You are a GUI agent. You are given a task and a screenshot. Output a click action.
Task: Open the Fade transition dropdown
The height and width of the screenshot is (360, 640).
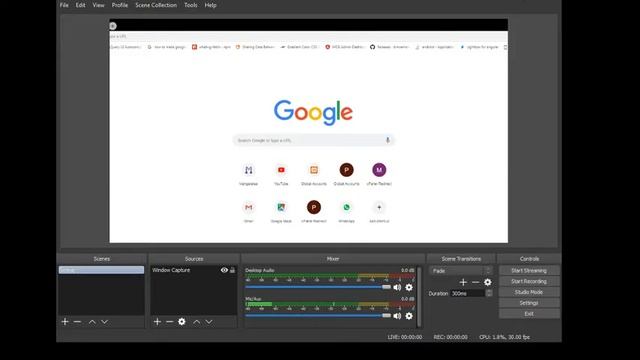pyautogui.click(x=460, y=271)
